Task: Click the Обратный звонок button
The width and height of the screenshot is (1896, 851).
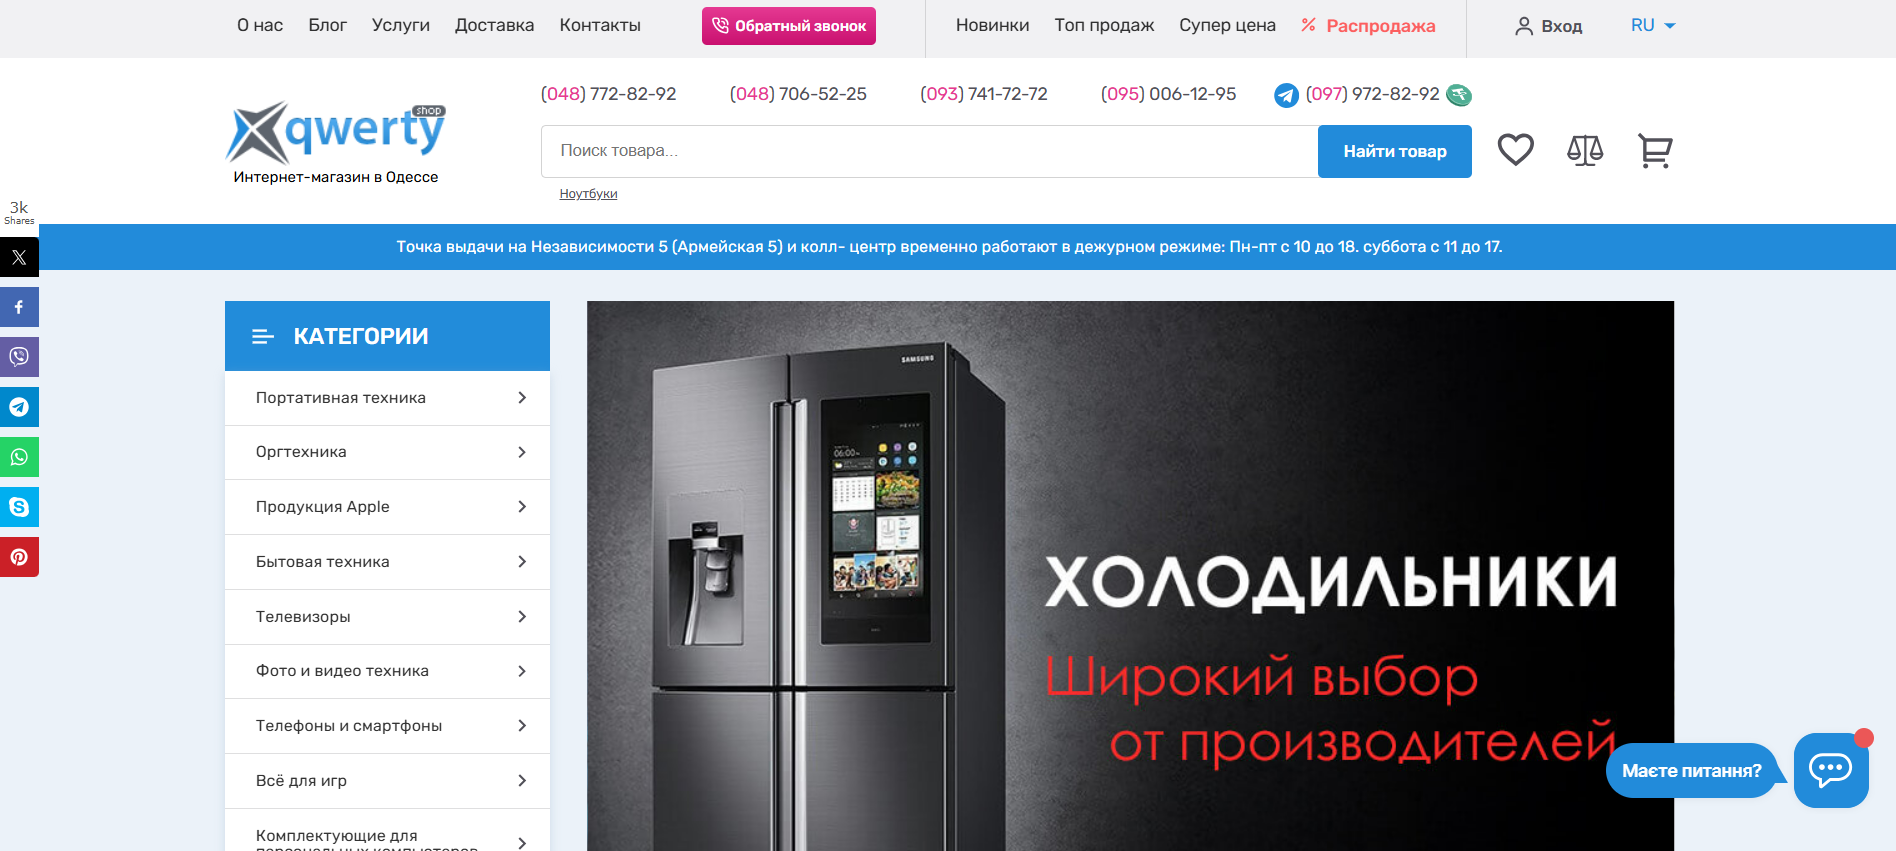Action: 789,26
